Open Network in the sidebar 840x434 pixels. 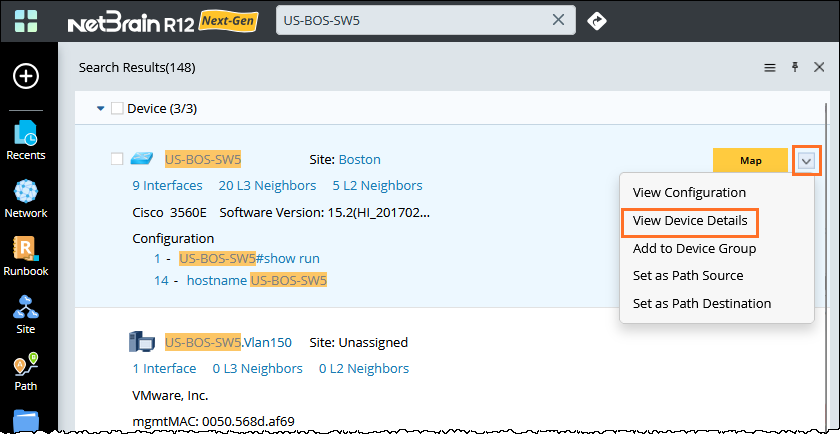click(26, 198)
